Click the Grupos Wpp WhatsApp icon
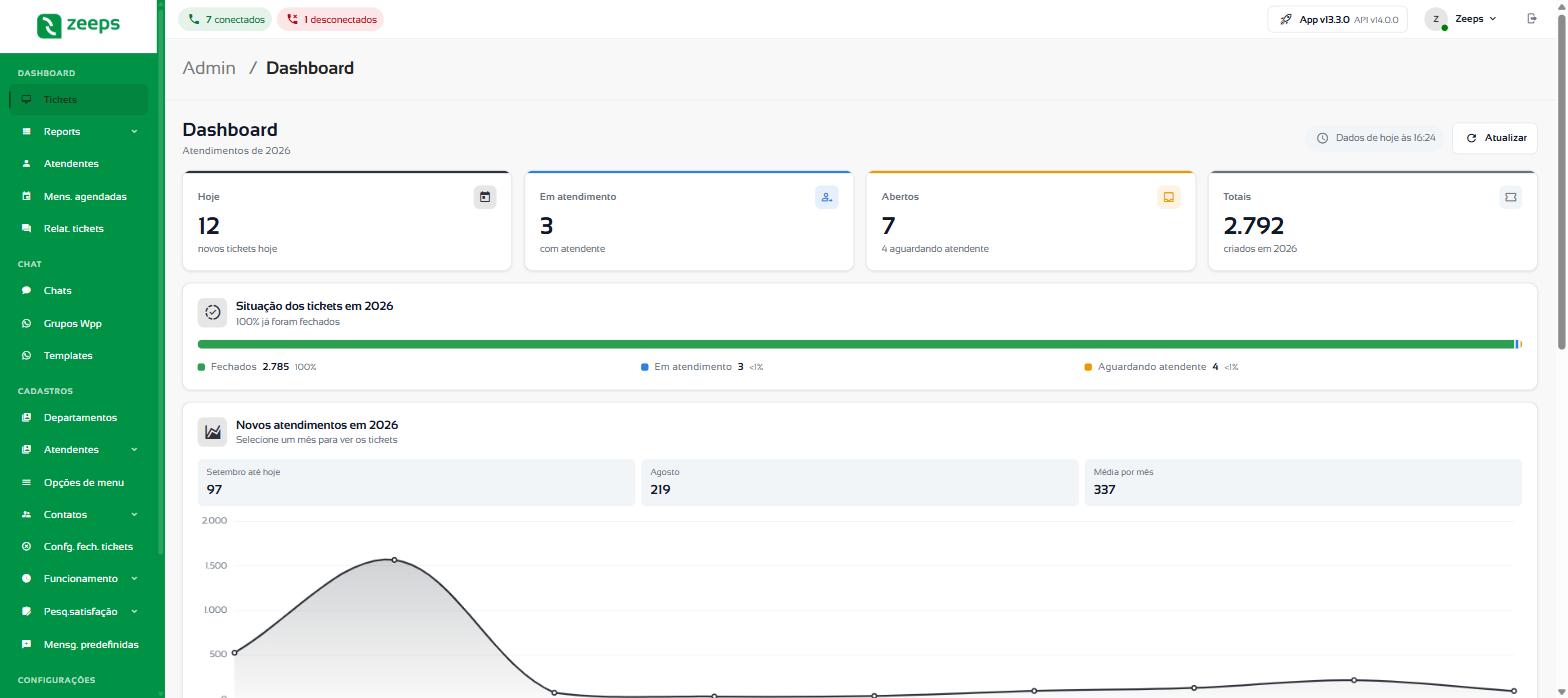This screenshot has width=1568, height=698. (x=26, y=323)
